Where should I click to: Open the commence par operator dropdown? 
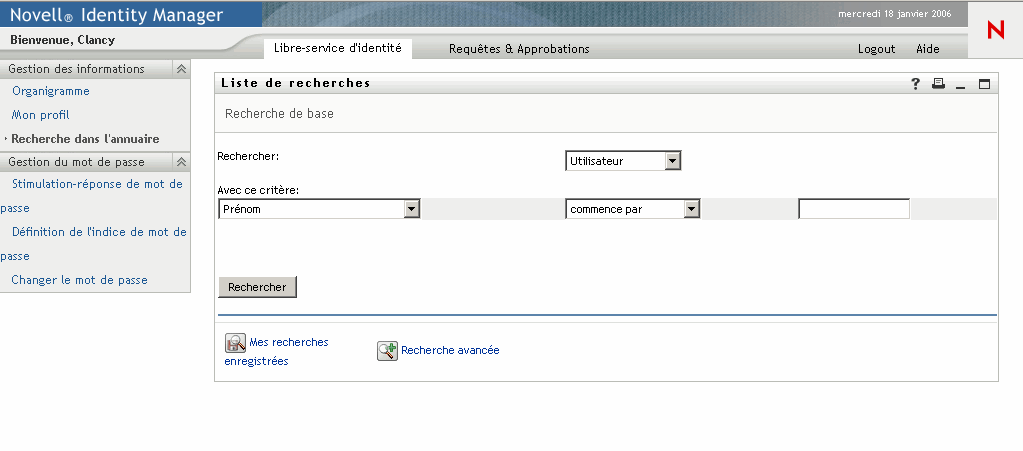click(x=632, y=209)
